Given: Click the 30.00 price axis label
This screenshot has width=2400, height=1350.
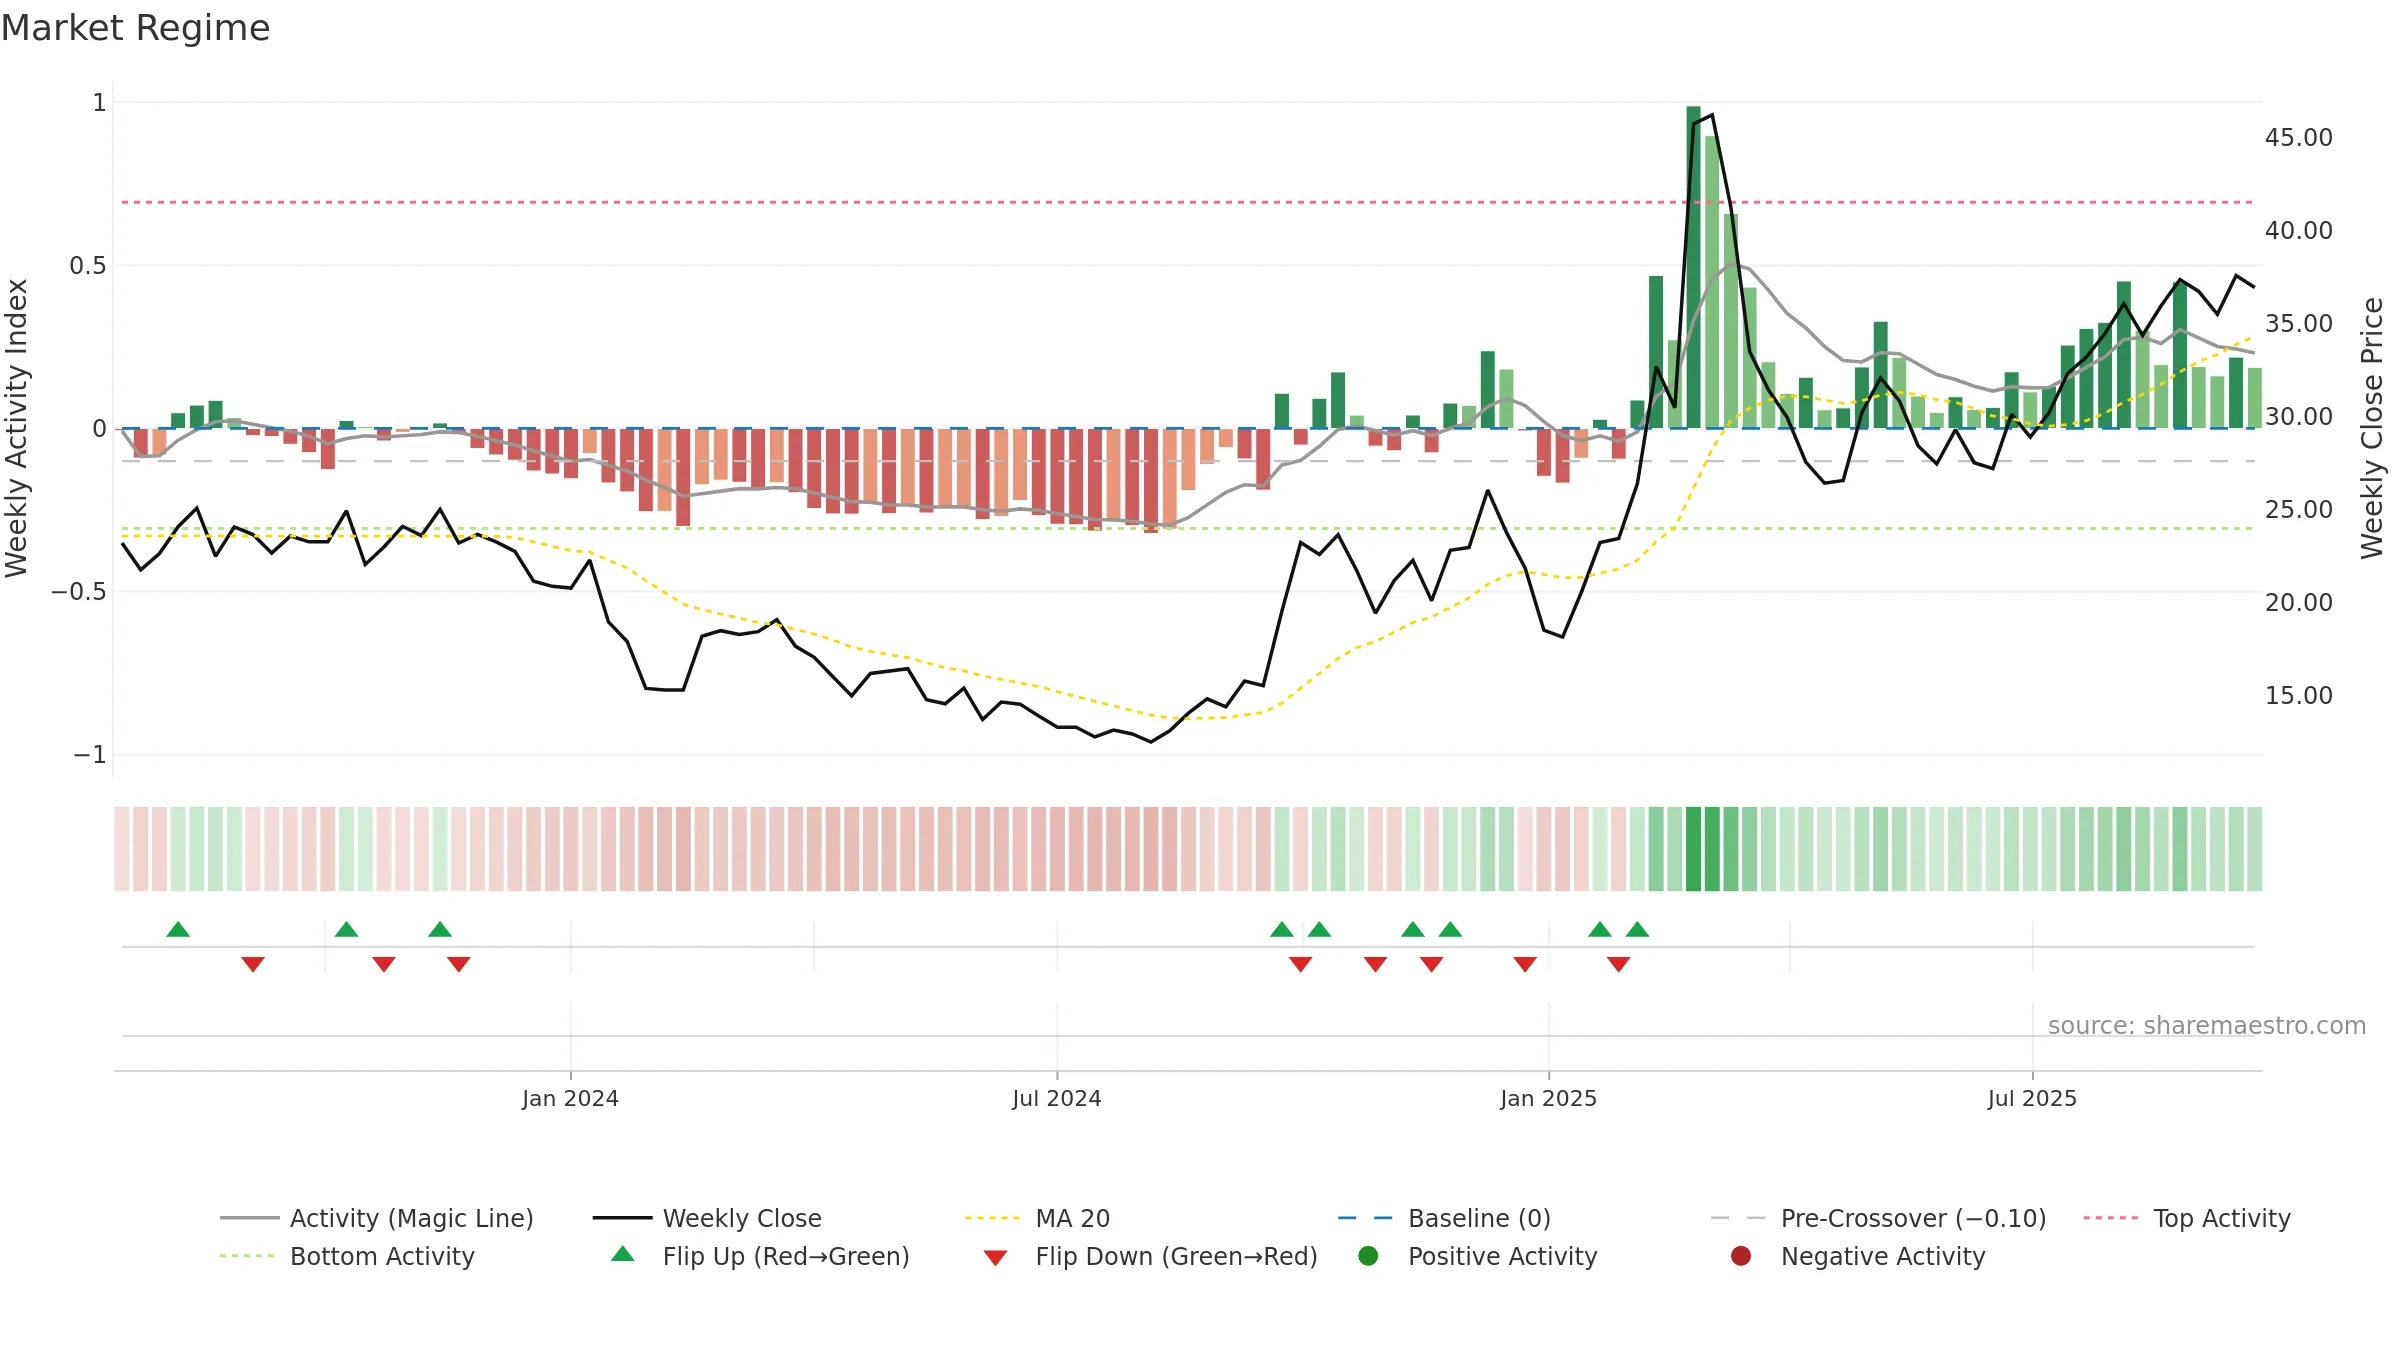Looking at the screenshot, I should (2299, 417).
